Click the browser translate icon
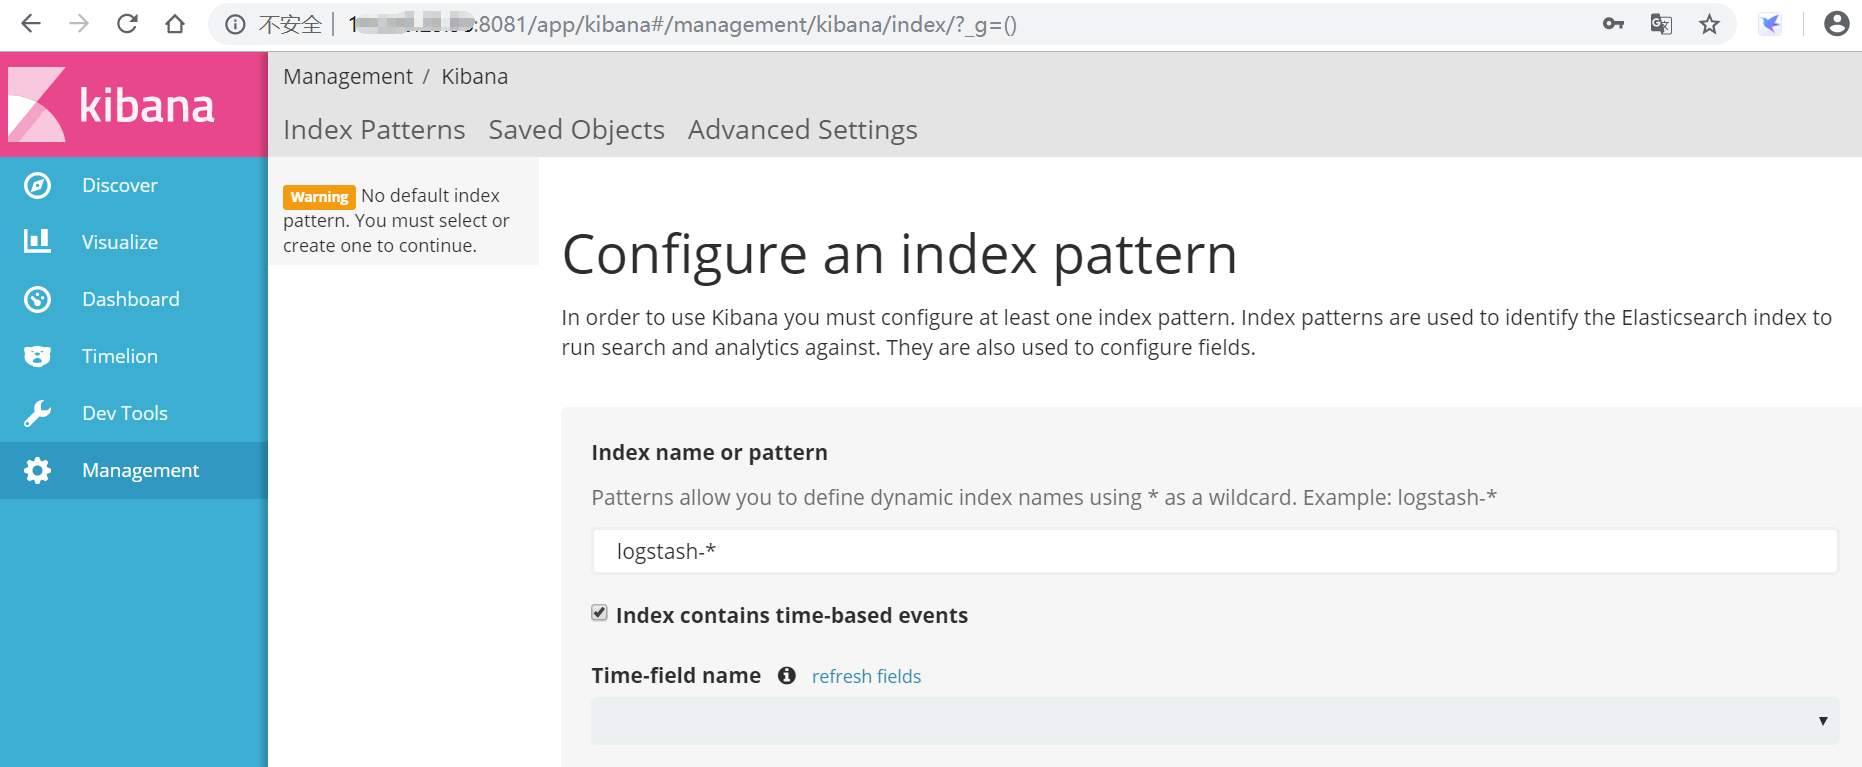The width and height of the screenshot is (1862, 767). (1661, 24)
